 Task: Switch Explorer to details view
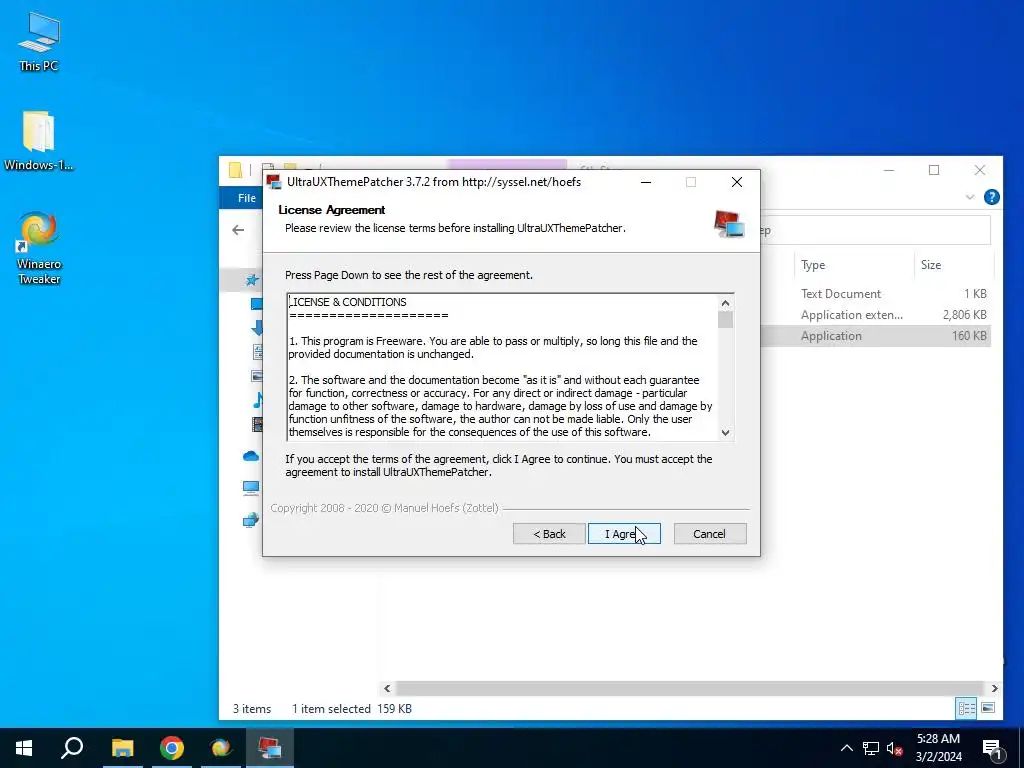pos(966,708)
